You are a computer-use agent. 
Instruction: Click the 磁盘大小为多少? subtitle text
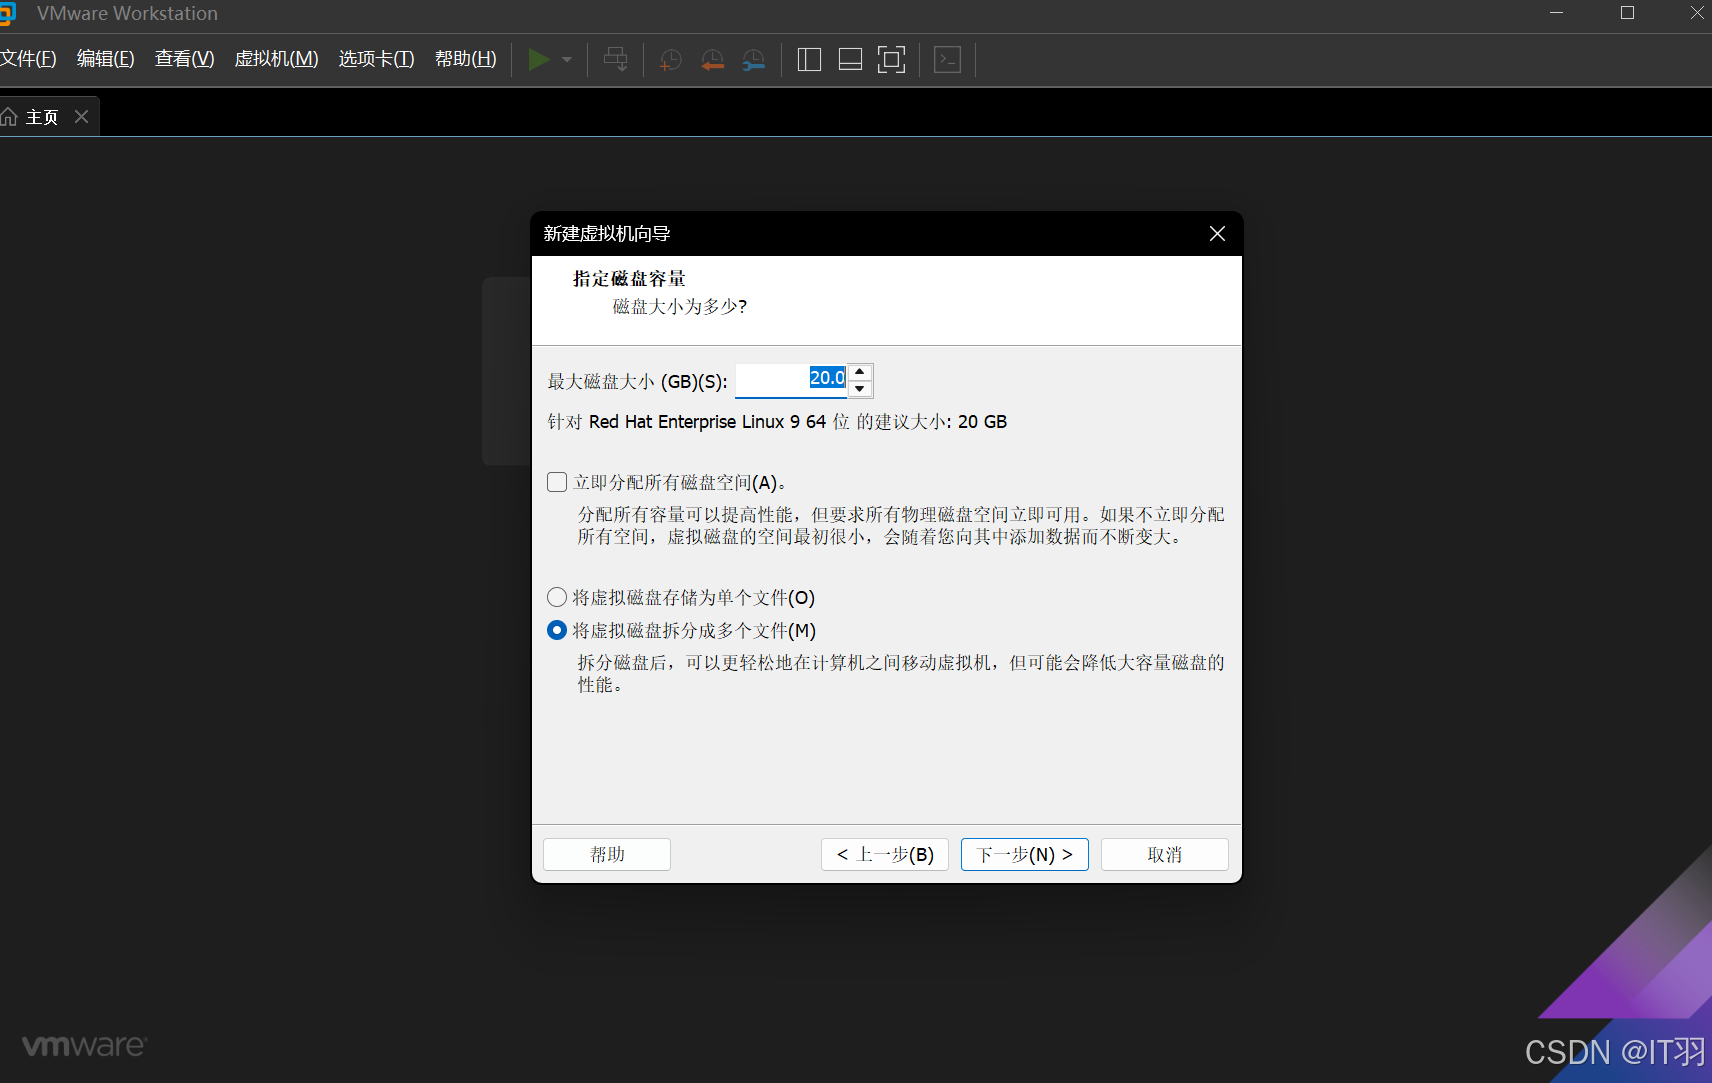pyautogui.click(x=679, y=306)
